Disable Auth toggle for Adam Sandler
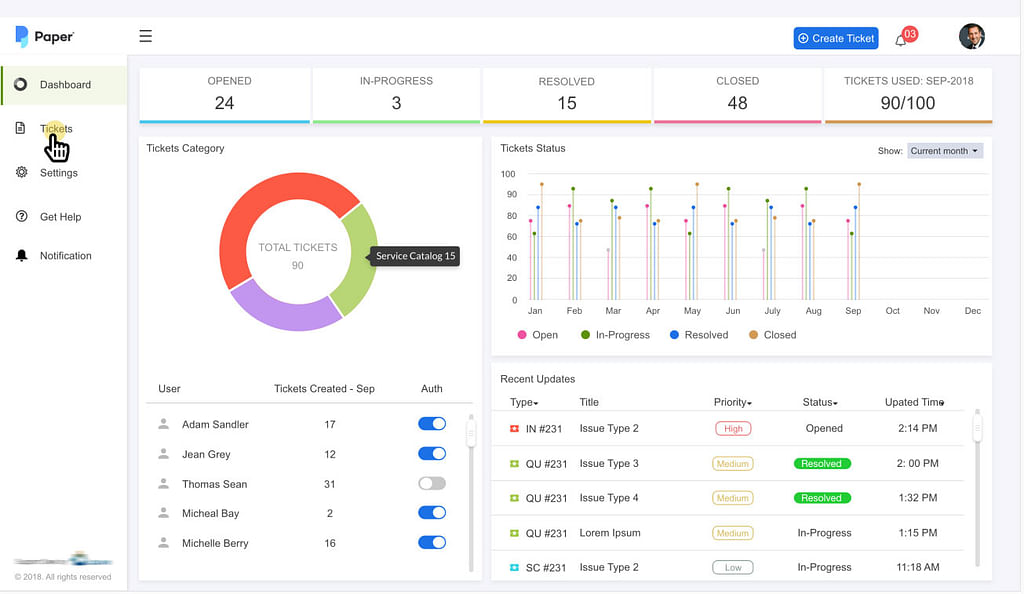The height and width of the screenshot is (594, 1024). [432, 424]
